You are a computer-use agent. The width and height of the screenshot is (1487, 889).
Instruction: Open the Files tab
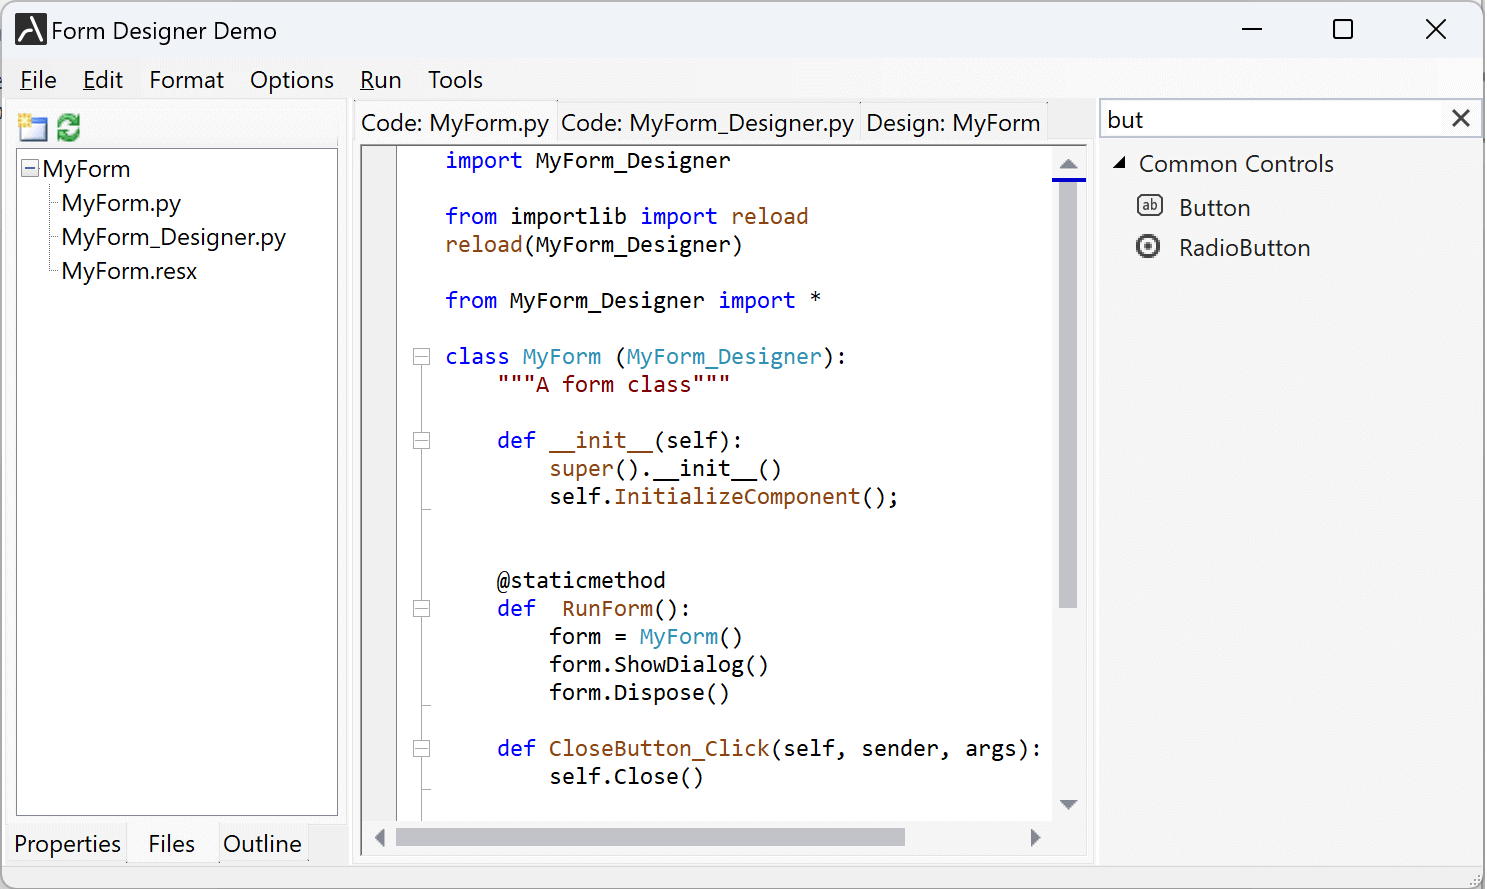pyautogui.click(x=171, y=844)
